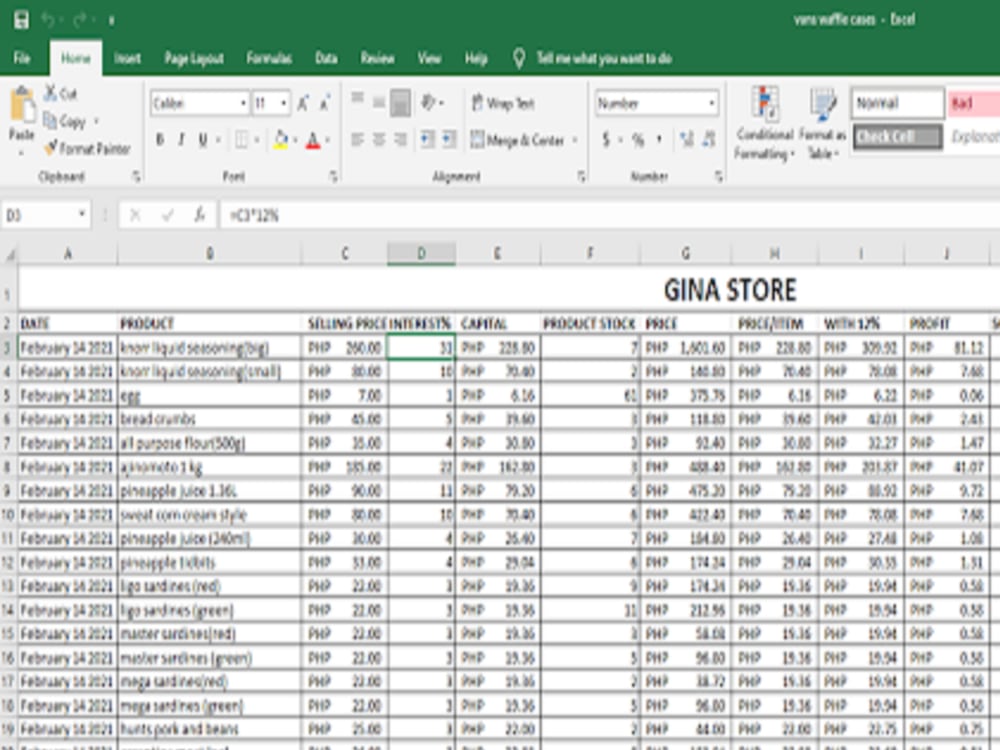This screenshot has width=1000, height=750.
Task: Click the Redo arrow icon
Action: point(79,20)
